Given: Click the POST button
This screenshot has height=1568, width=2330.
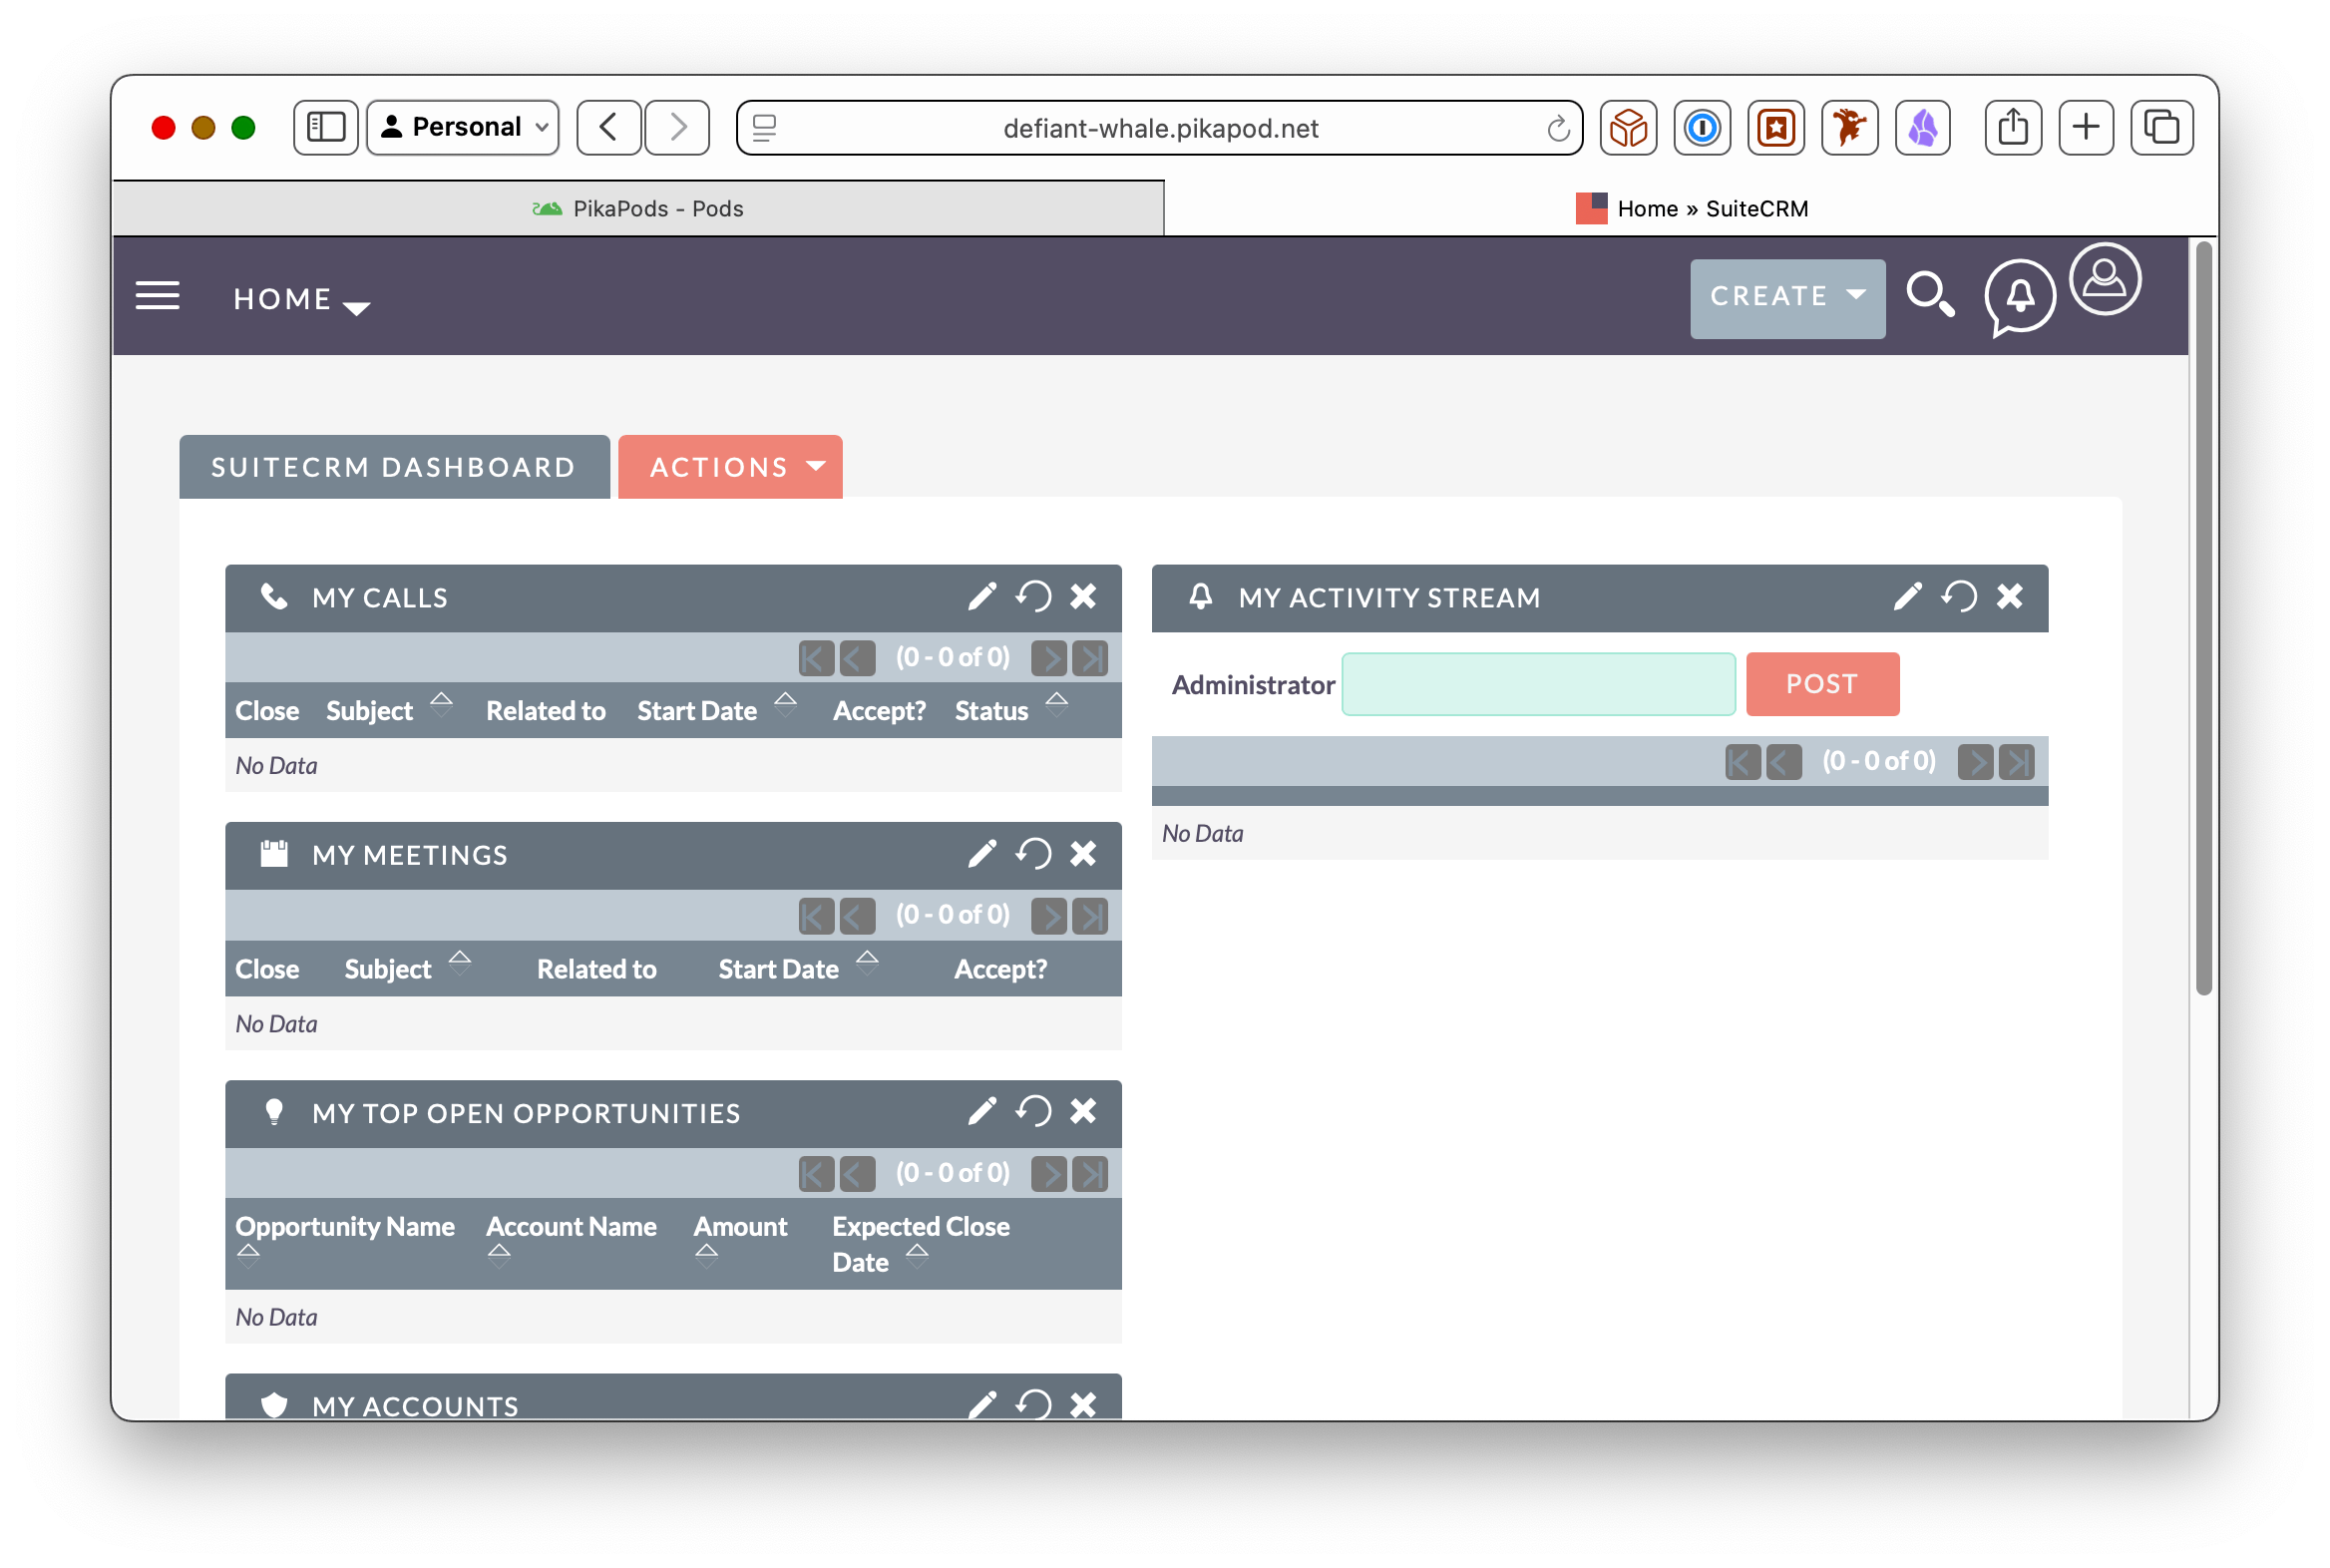Looking at the screenshot, I should coord(1822,683).
